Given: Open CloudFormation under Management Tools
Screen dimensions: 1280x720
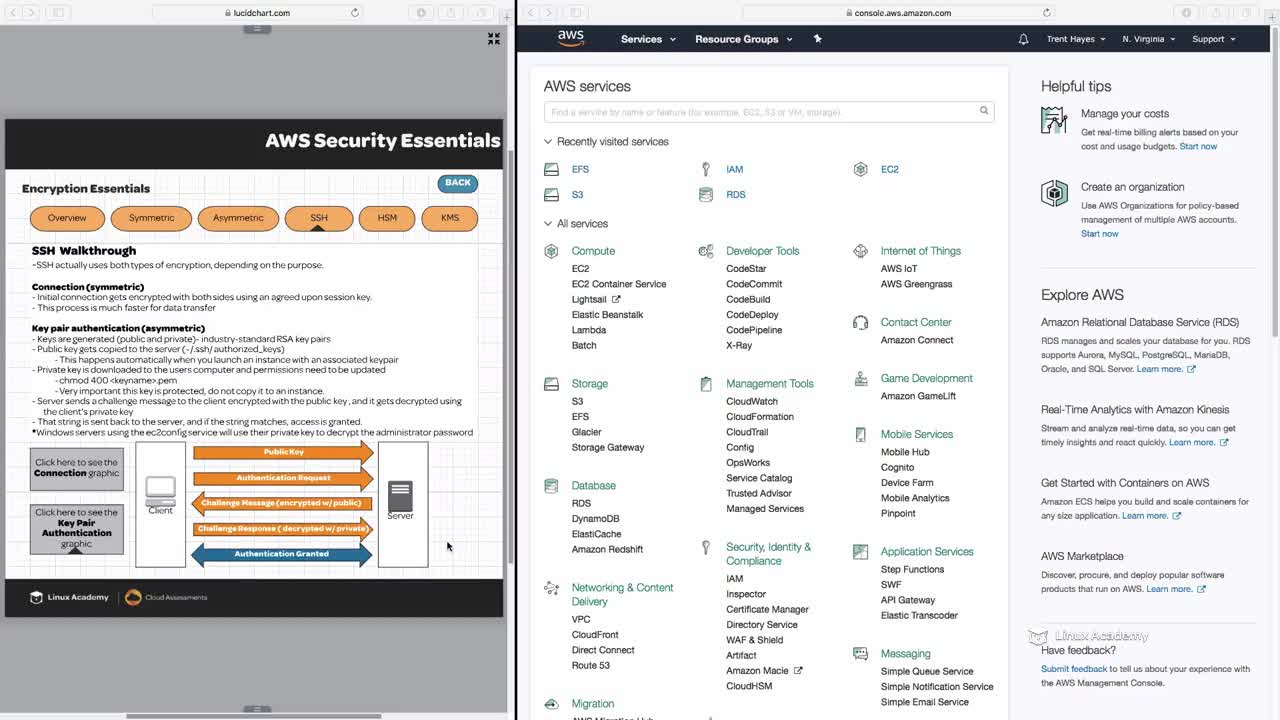Looking at the screenshot, I should (x=760, y=417).
